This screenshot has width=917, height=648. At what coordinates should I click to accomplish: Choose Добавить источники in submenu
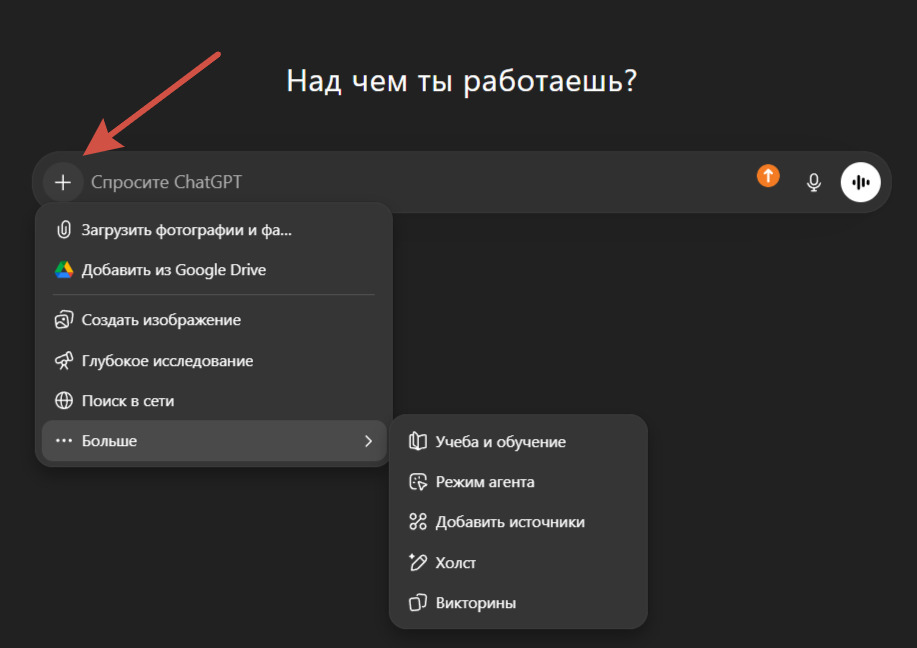pos(518,522)
